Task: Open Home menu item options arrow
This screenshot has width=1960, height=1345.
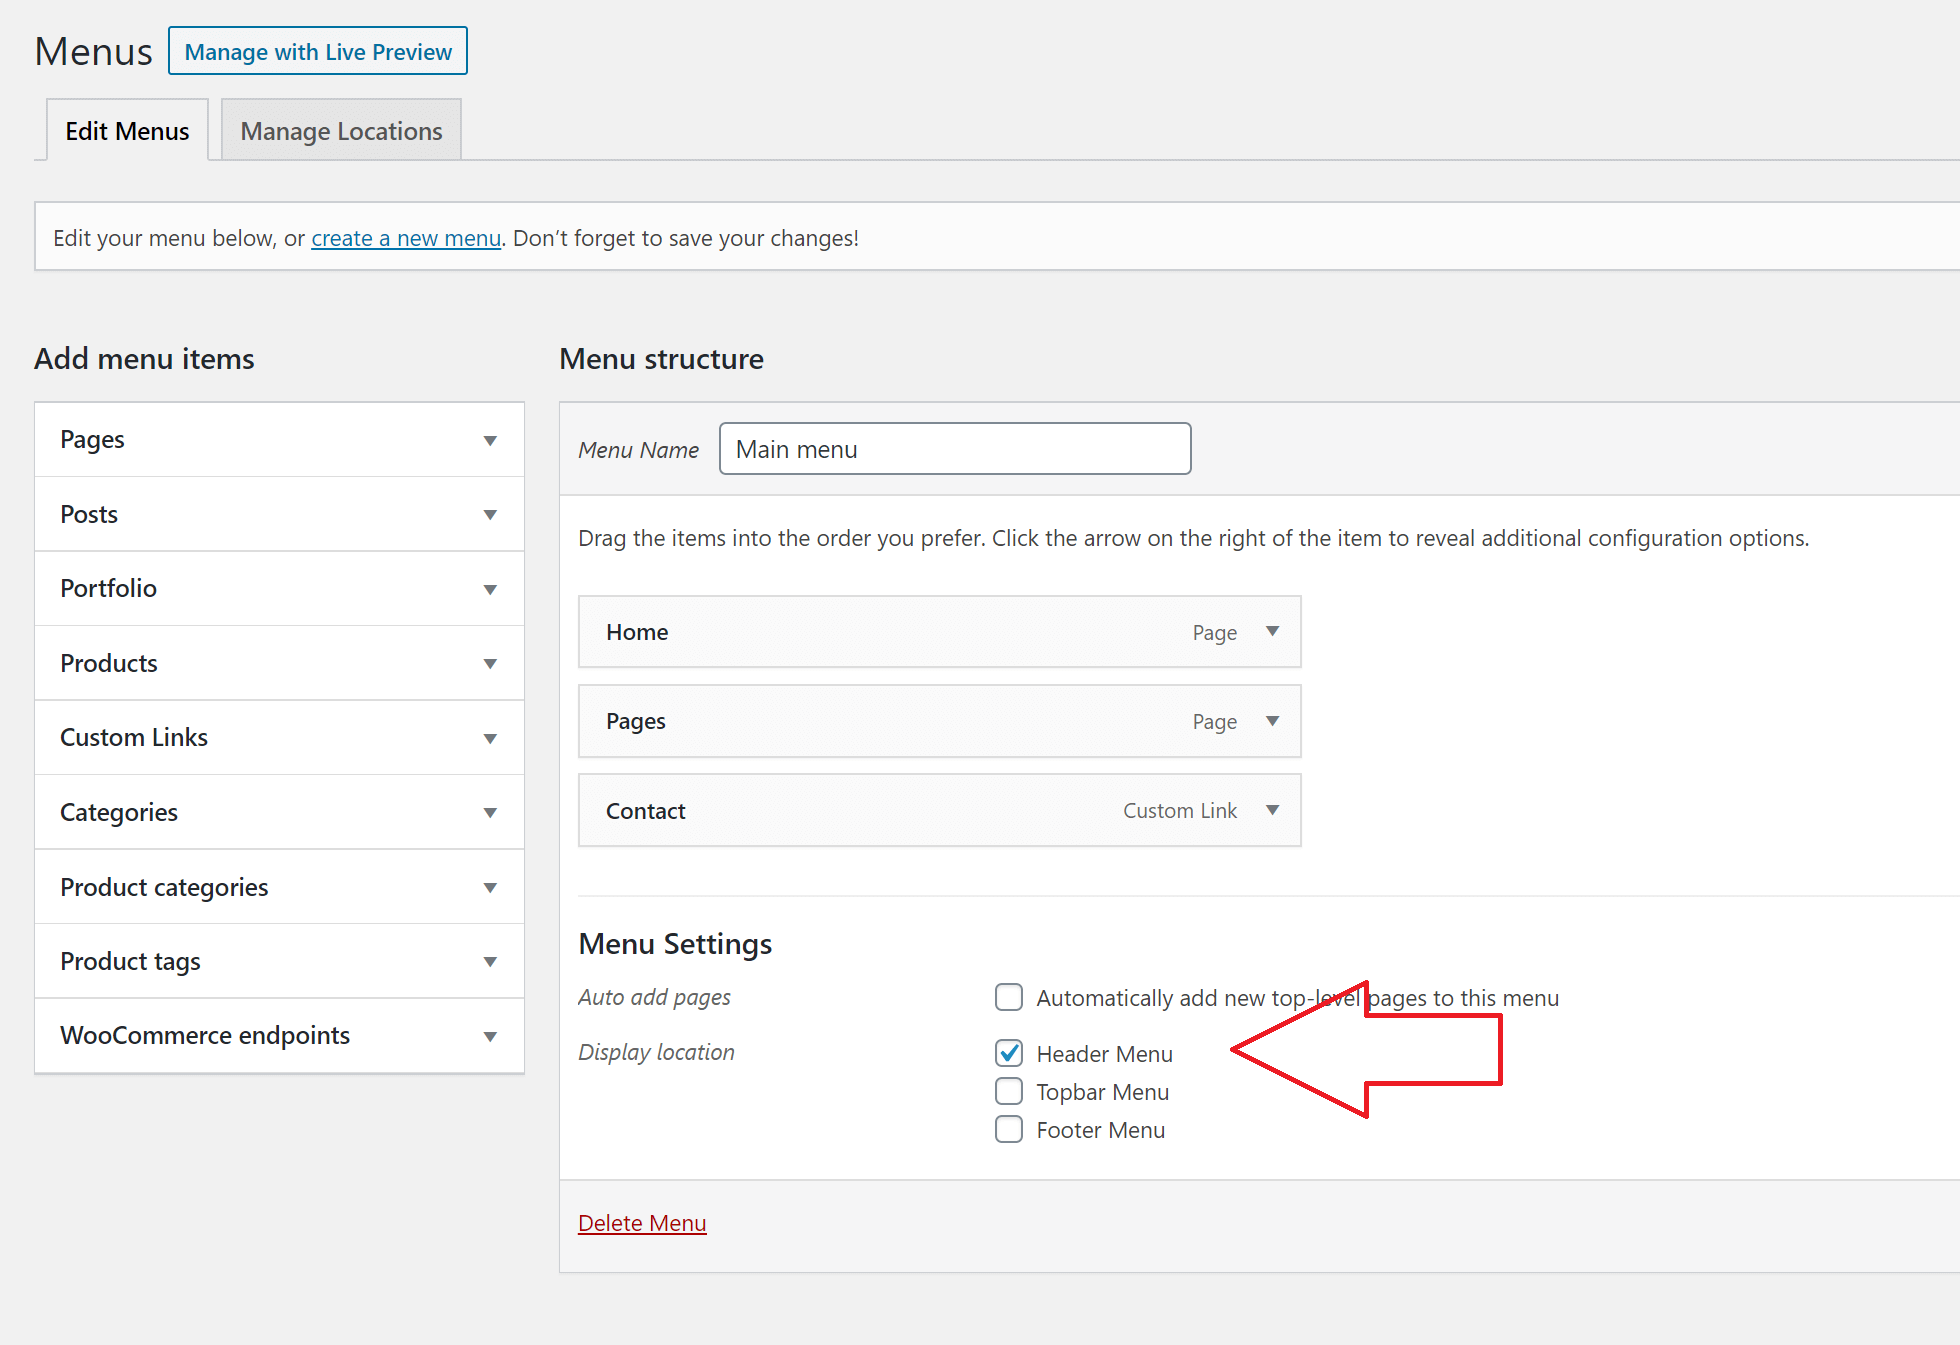Action: tap(1272, 631)
